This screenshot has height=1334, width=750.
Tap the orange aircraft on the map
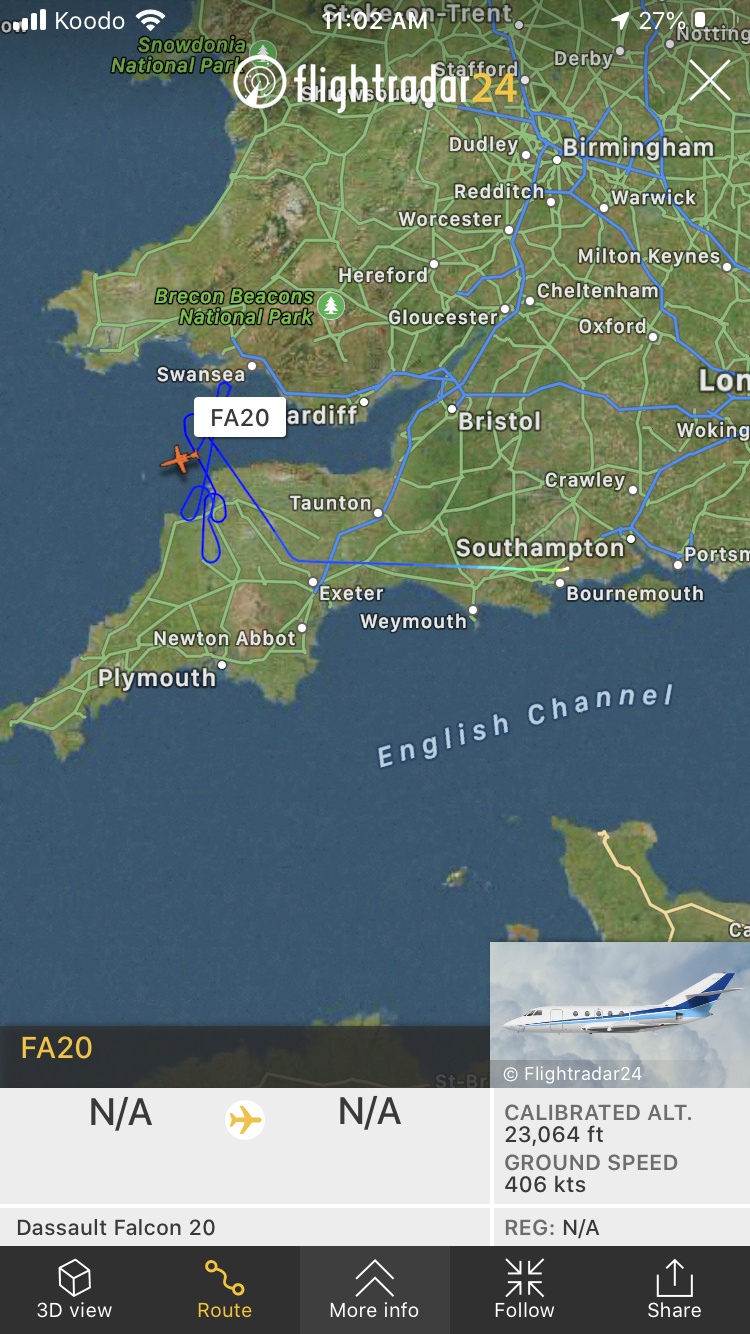coord(180,459)
